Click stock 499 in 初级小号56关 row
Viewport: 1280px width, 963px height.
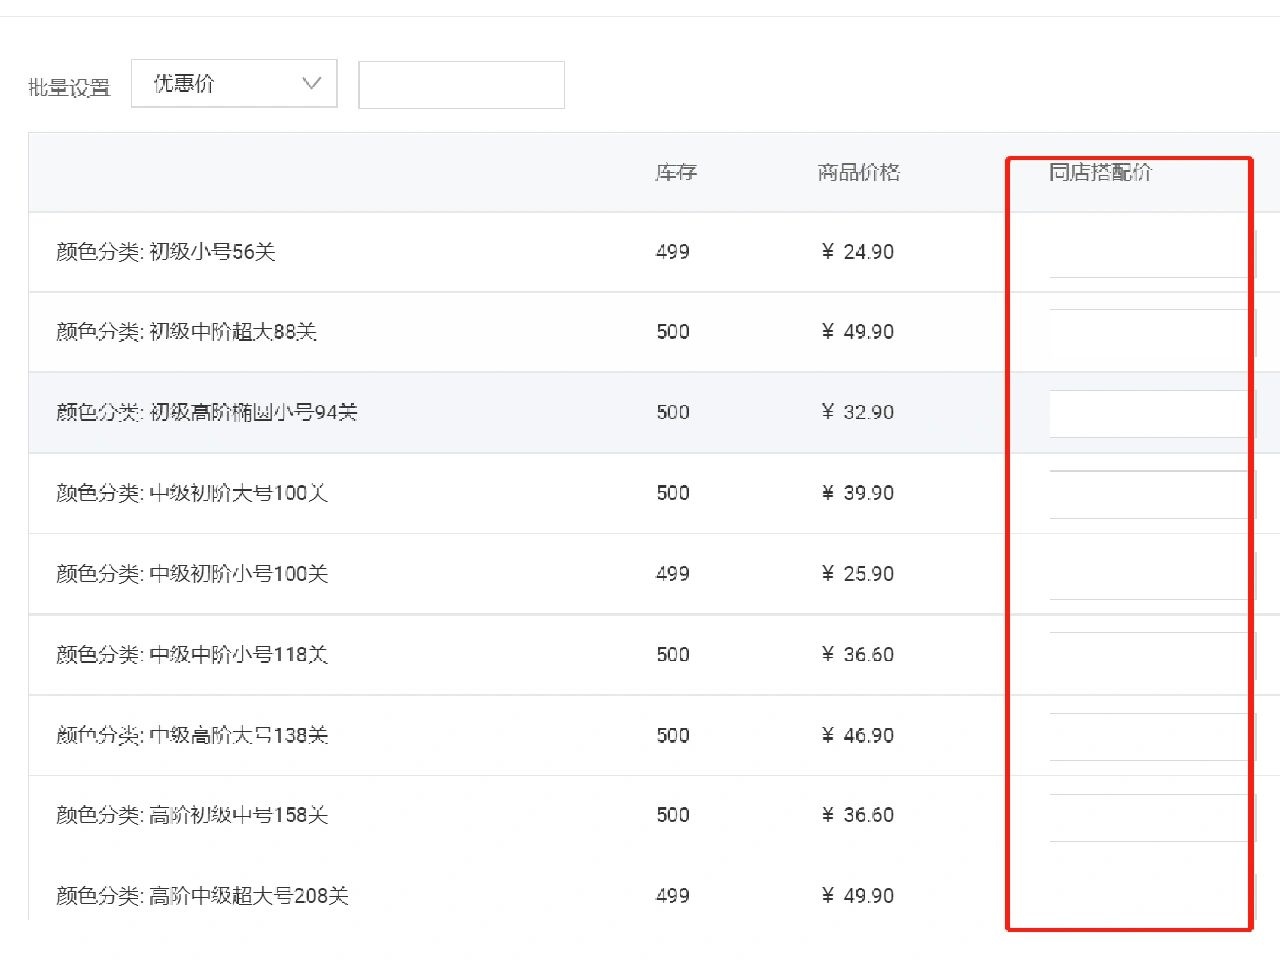click(673, 252)
